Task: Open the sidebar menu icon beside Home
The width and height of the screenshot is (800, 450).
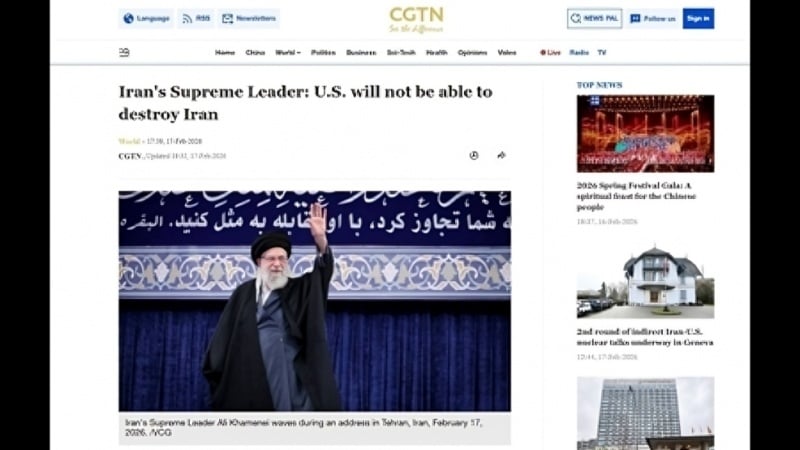Action: pos(124,52)
